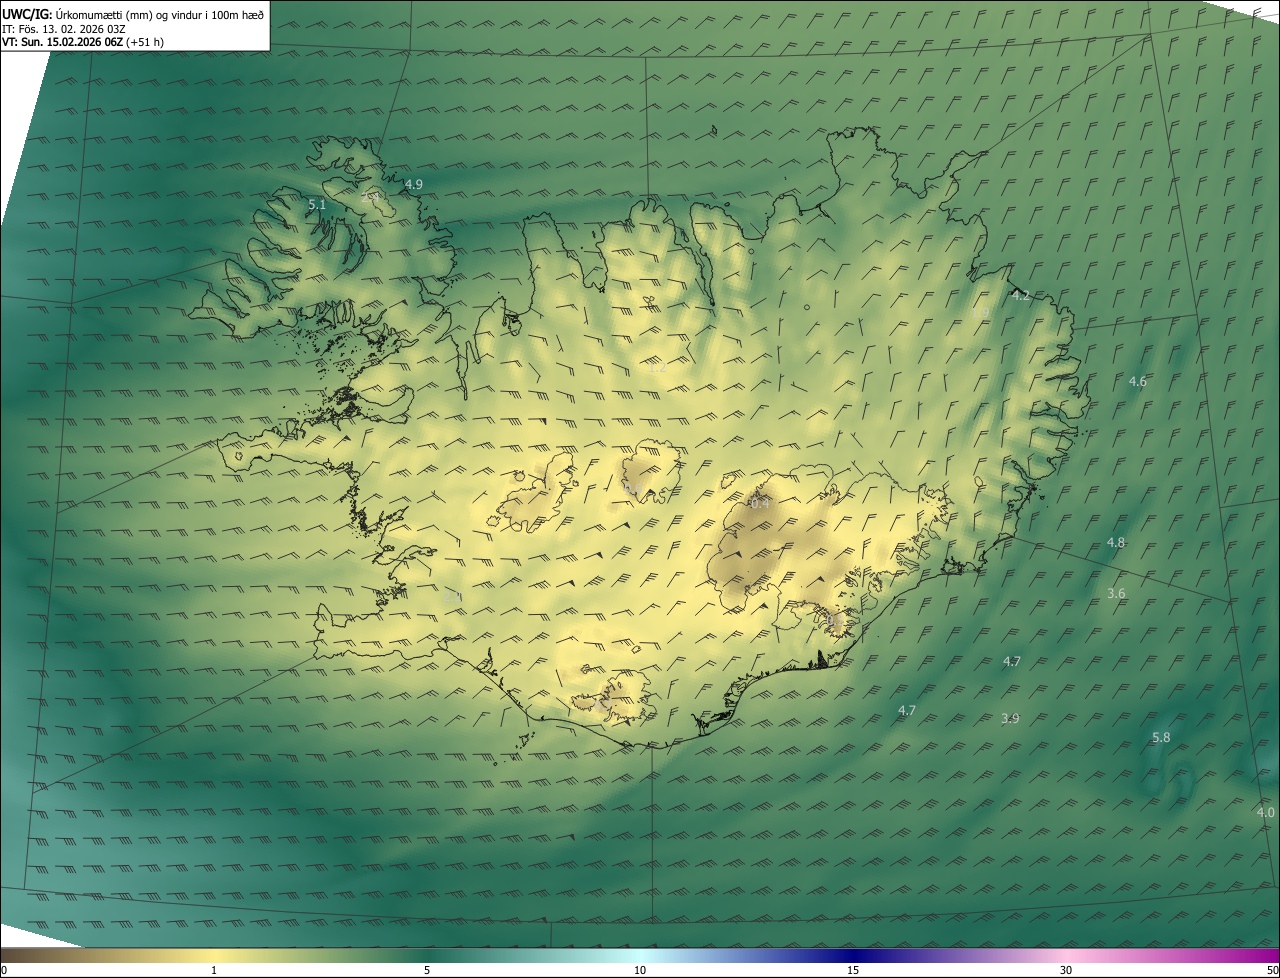Pick the dark navy color above tick 15
The height and width of the screenshot is (978, 1280).
853,955
